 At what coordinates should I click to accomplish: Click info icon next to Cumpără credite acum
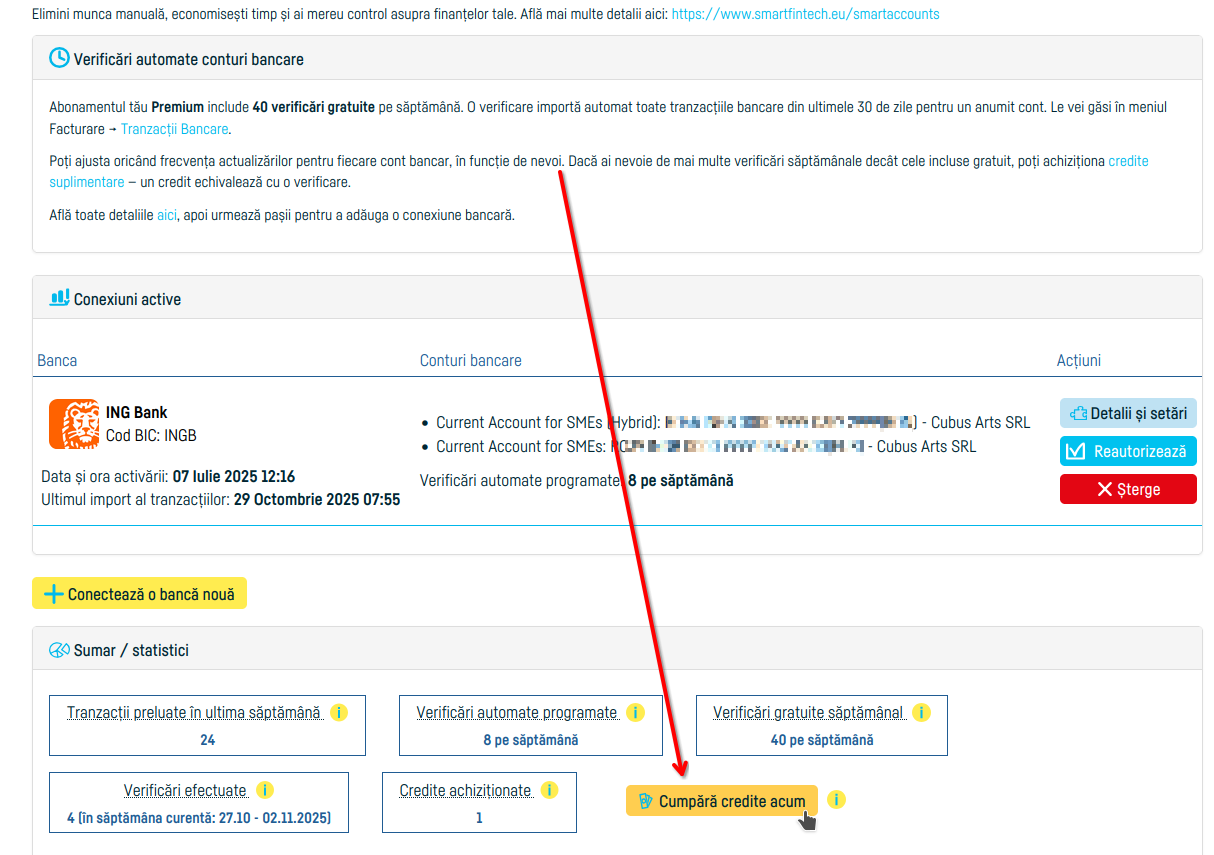tap(837, 800)
